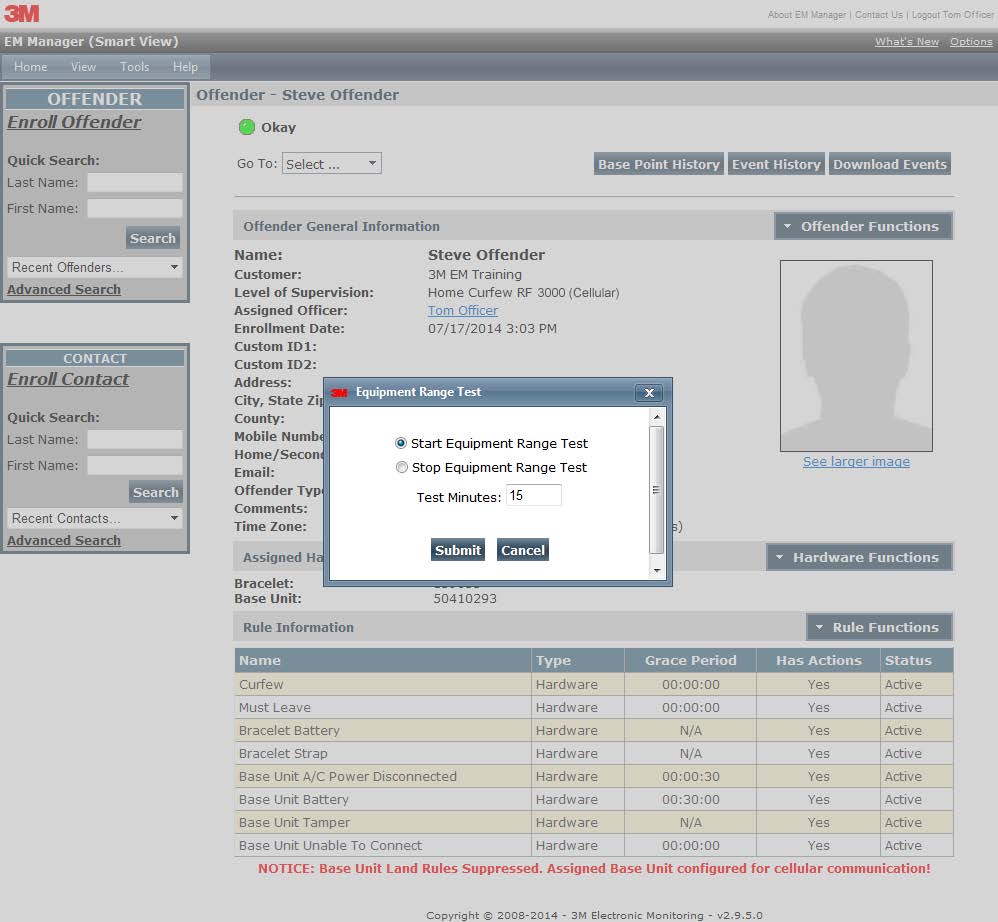
Task: Open the View menu
Action: coord(83,67)
